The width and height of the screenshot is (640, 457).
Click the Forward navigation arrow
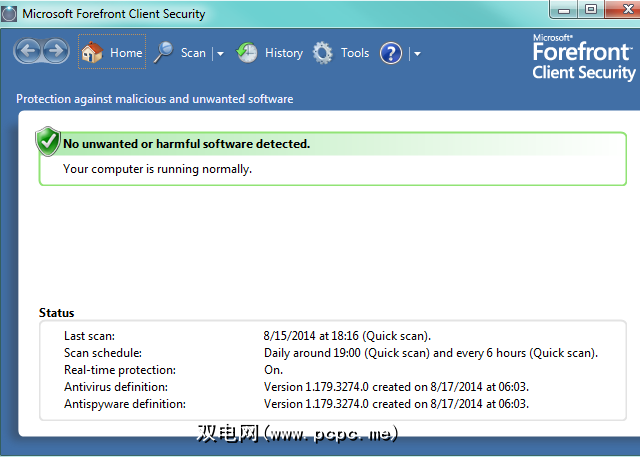pyautogui.click(x=54, y=52)
